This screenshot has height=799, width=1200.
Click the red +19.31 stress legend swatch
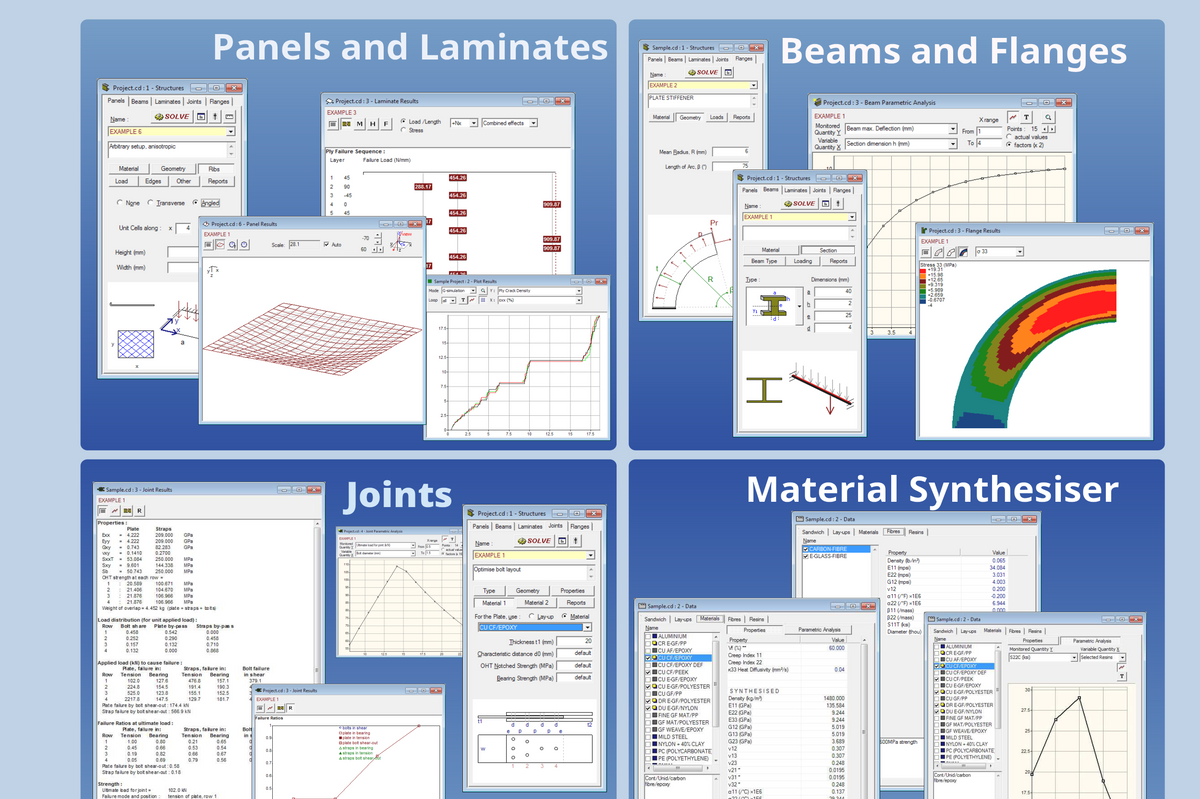(923, 269)
